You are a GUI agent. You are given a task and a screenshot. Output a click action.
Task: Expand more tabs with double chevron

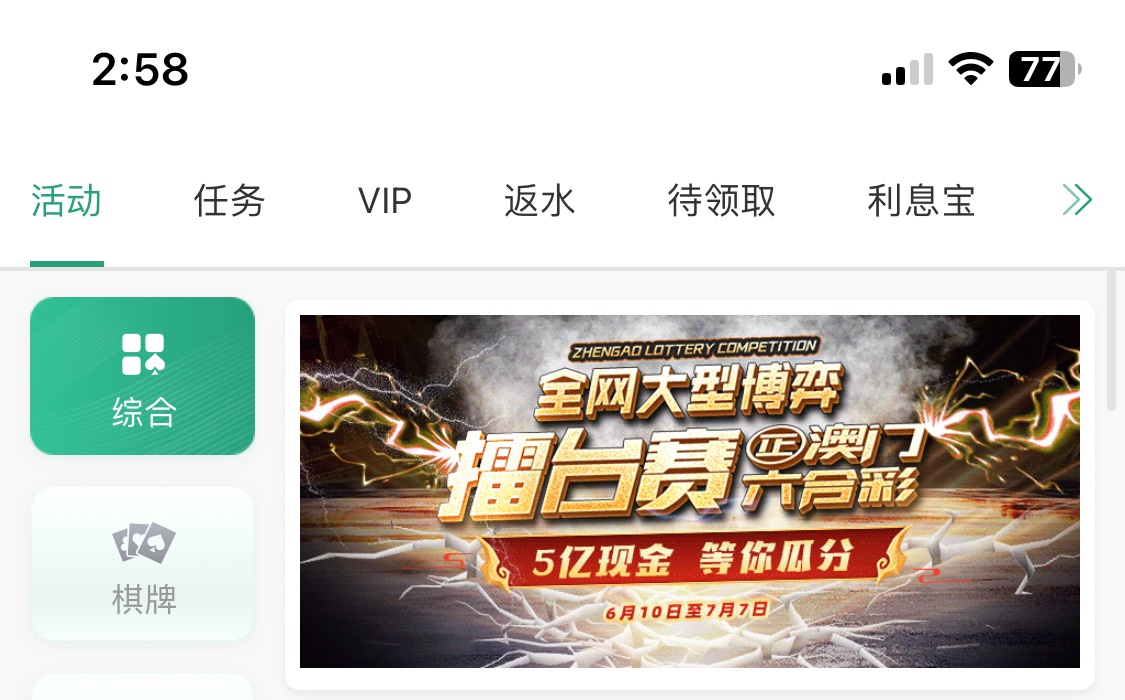(x=1077, y=199)
